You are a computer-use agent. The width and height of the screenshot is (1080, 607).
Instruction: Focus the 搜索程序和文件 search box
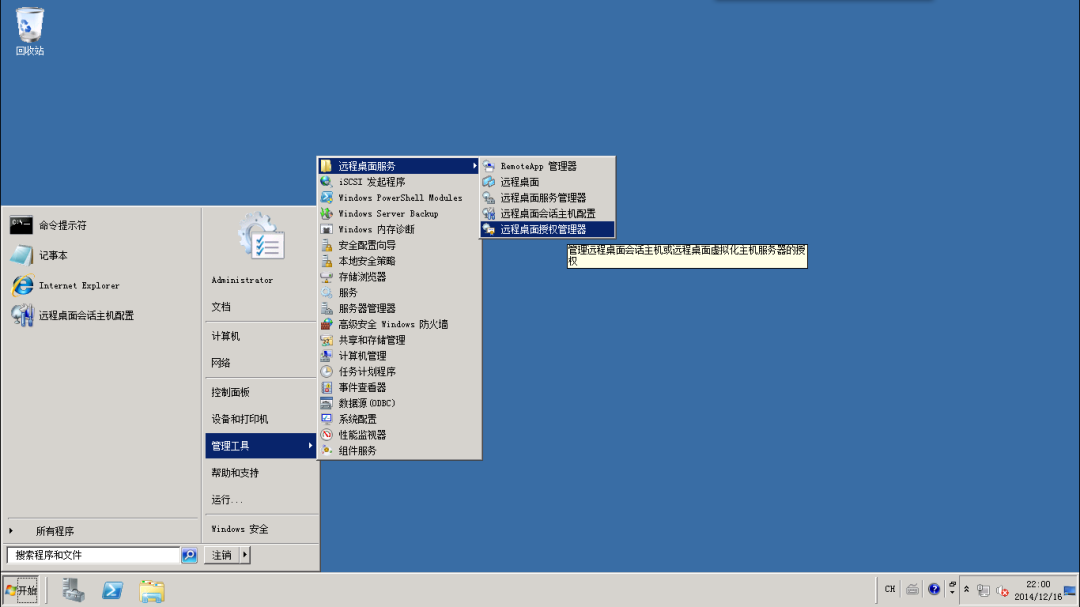click(x=94, y=555)
